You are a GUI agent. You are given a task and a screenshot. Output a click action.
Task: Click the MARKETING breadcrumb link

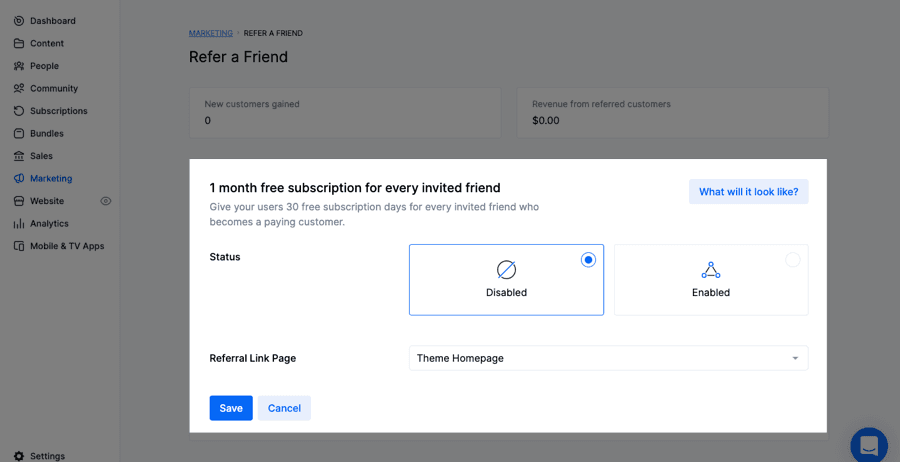click(210, 33)
